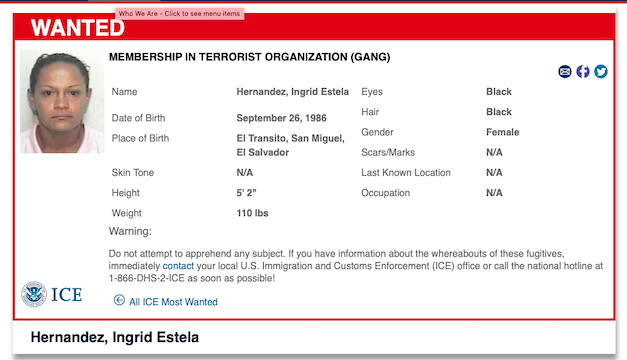Follow the 'contact' link in the warning text
The width and height of the screenshot is (627, 360).
click(x=178, y=266)
